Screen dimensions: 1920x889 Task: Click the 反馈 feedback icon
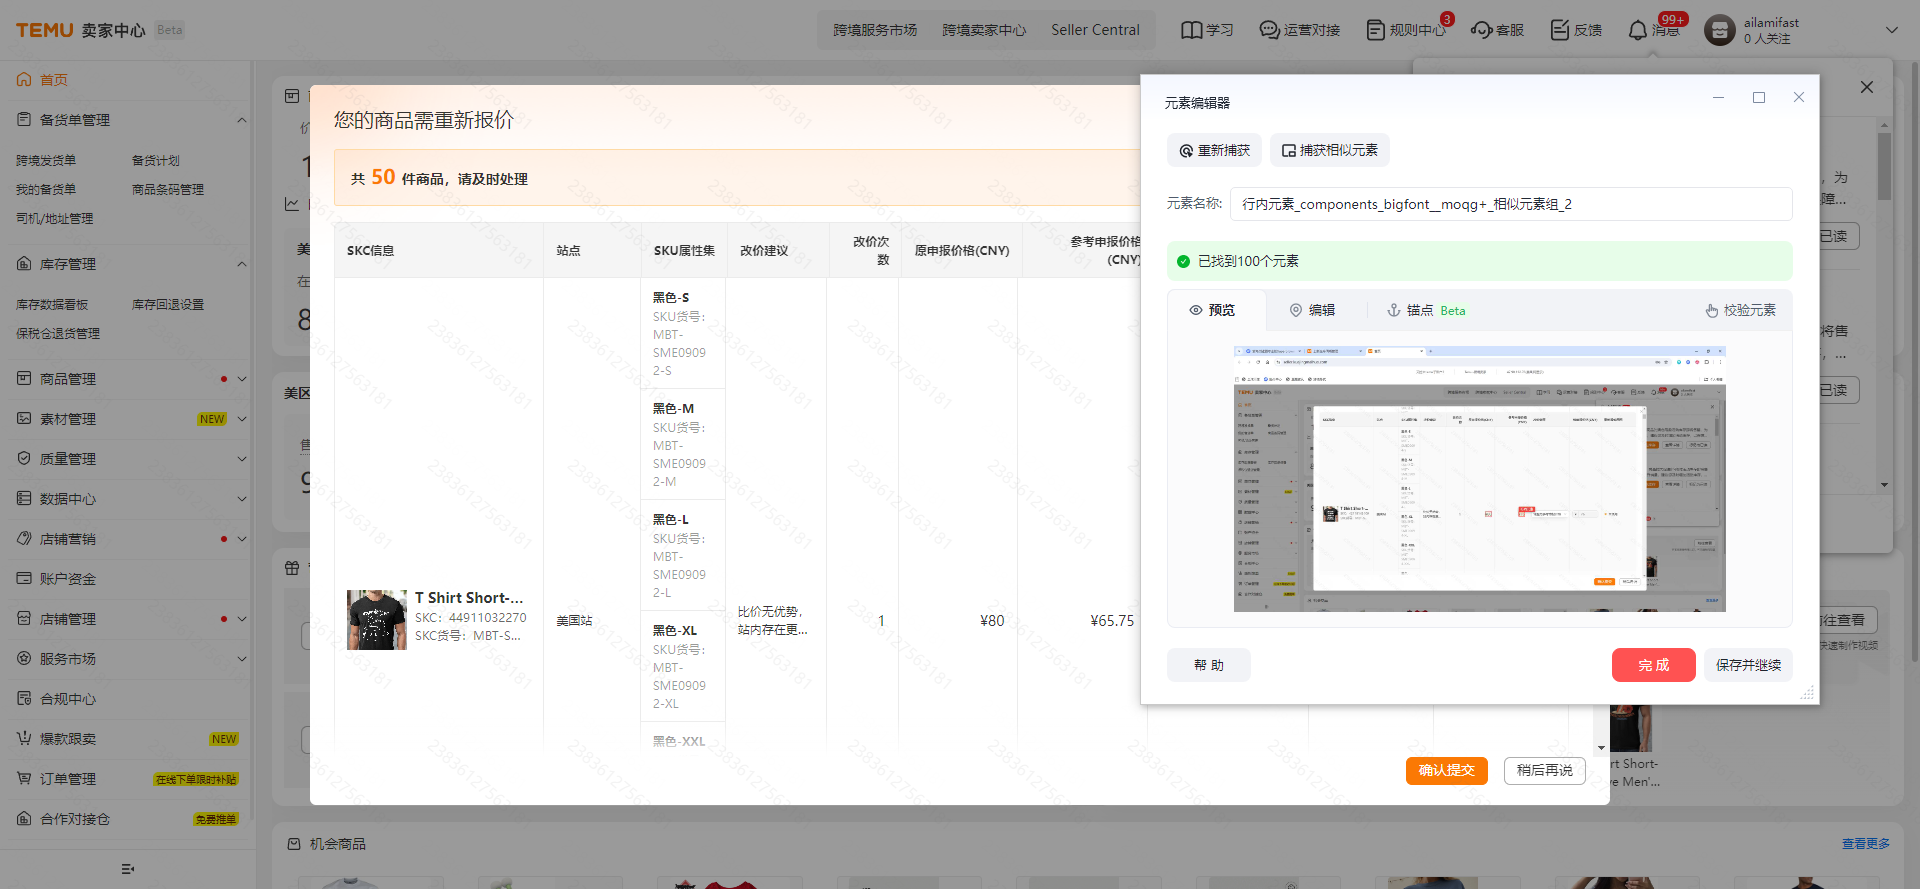(1559, 31)
